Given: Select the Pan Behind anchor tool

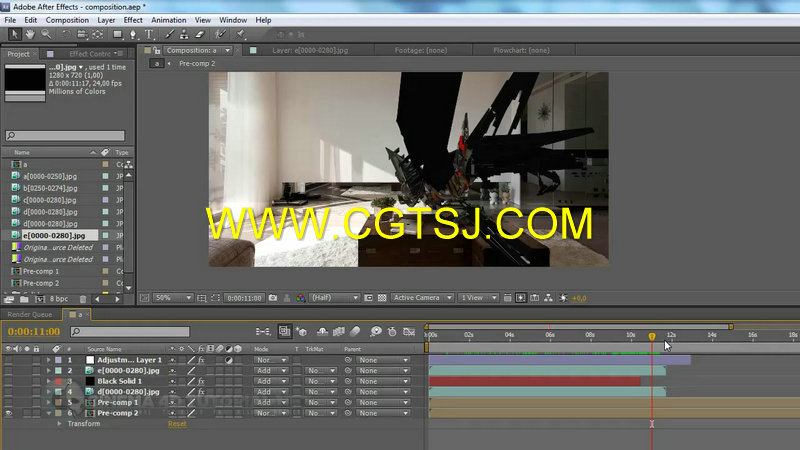Looking at the screenshot, I should coord(97,34).
